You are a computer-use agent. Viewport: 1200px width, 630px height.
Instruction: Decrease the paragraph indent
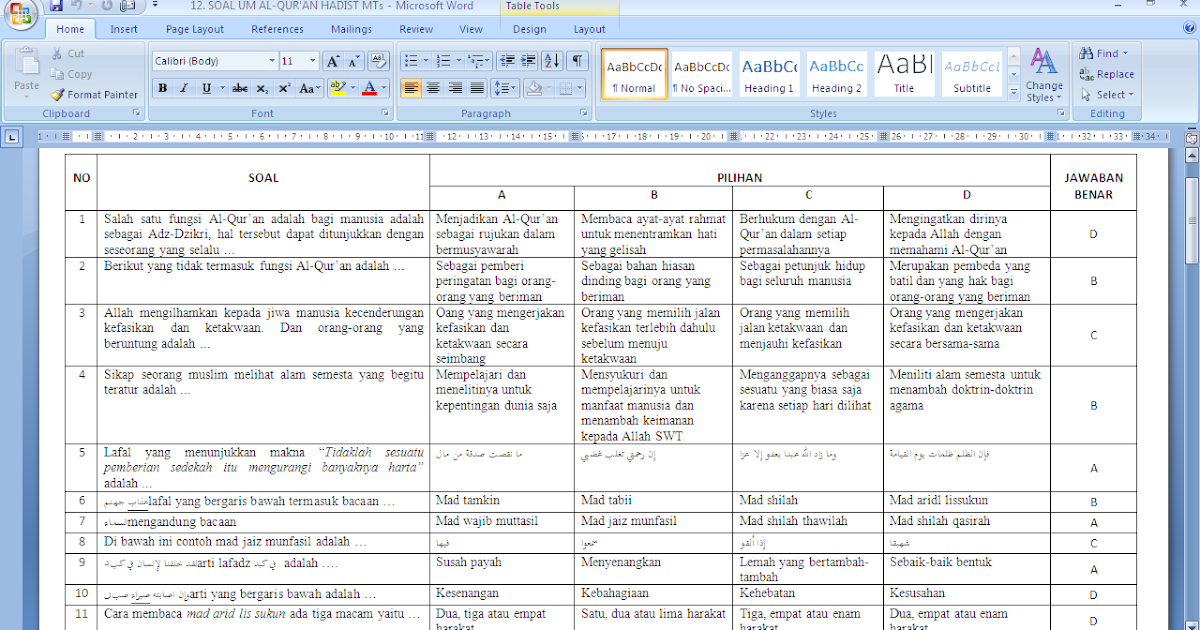click(509, 61)
